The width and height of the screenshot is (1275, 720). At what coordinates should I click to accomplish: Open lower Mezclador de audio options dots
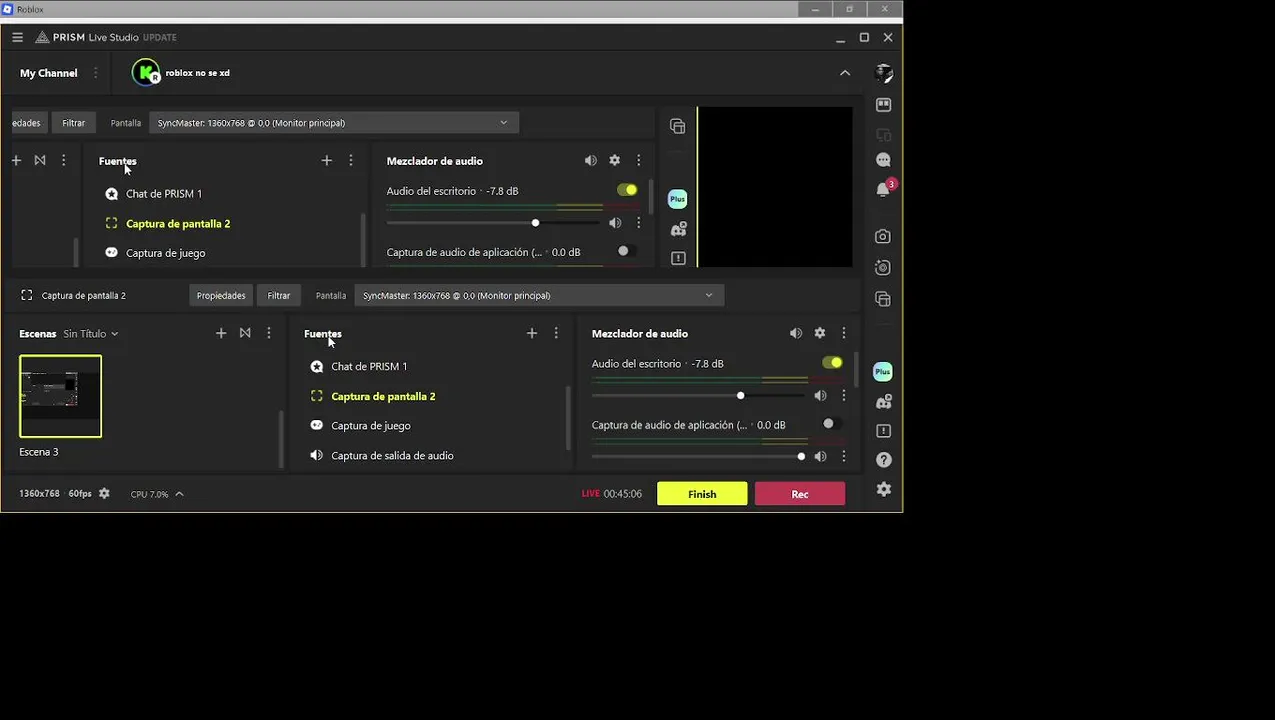click(x=843, y=333)
